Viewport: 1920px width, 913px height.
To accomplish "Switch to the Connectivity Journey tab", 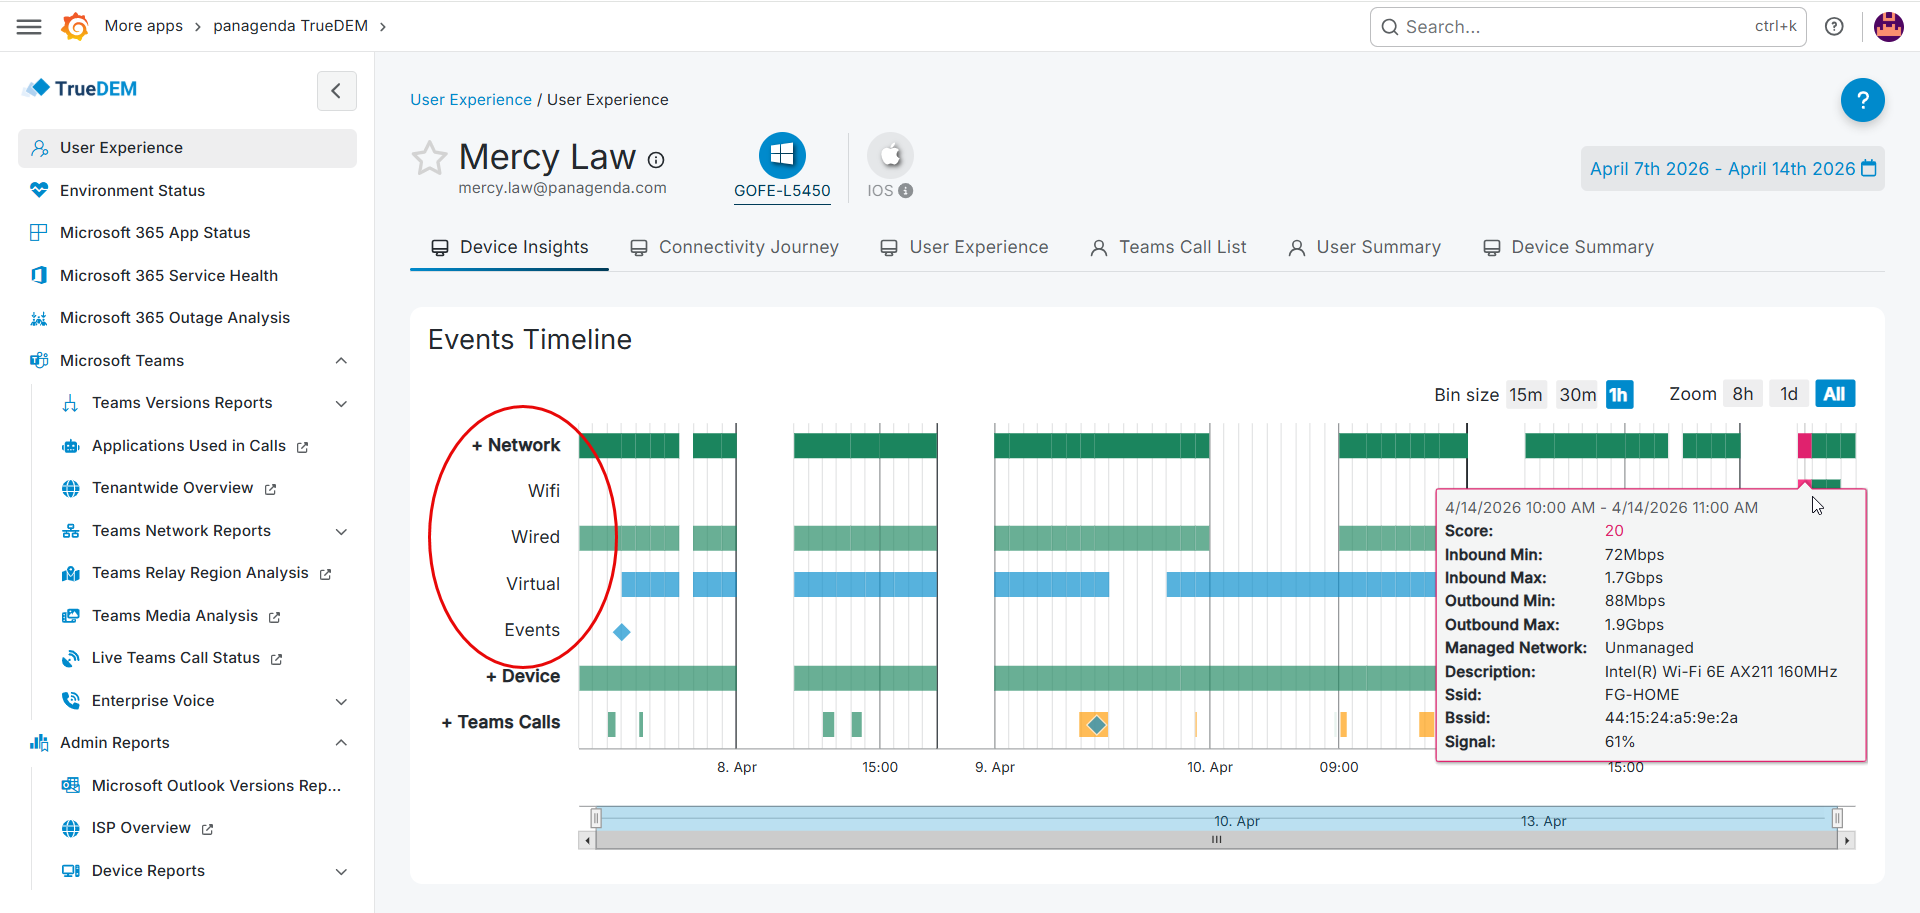I will click(735, 248).
